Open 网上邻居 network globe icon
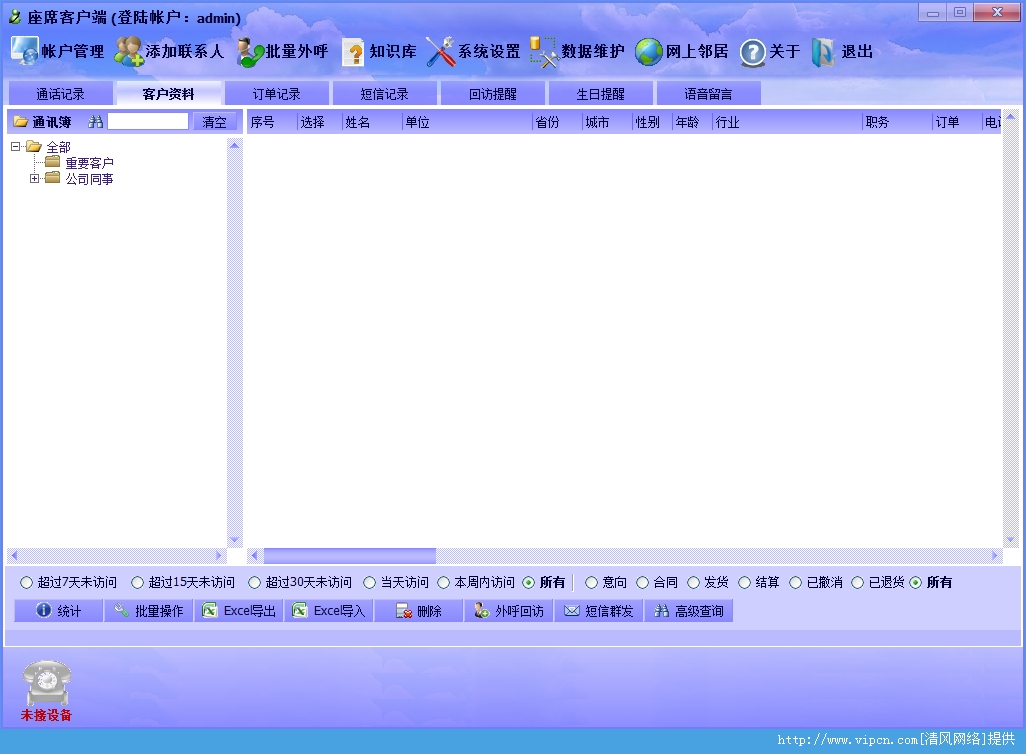The width and height of the screenshot is (1026, 754). [648, 52]
